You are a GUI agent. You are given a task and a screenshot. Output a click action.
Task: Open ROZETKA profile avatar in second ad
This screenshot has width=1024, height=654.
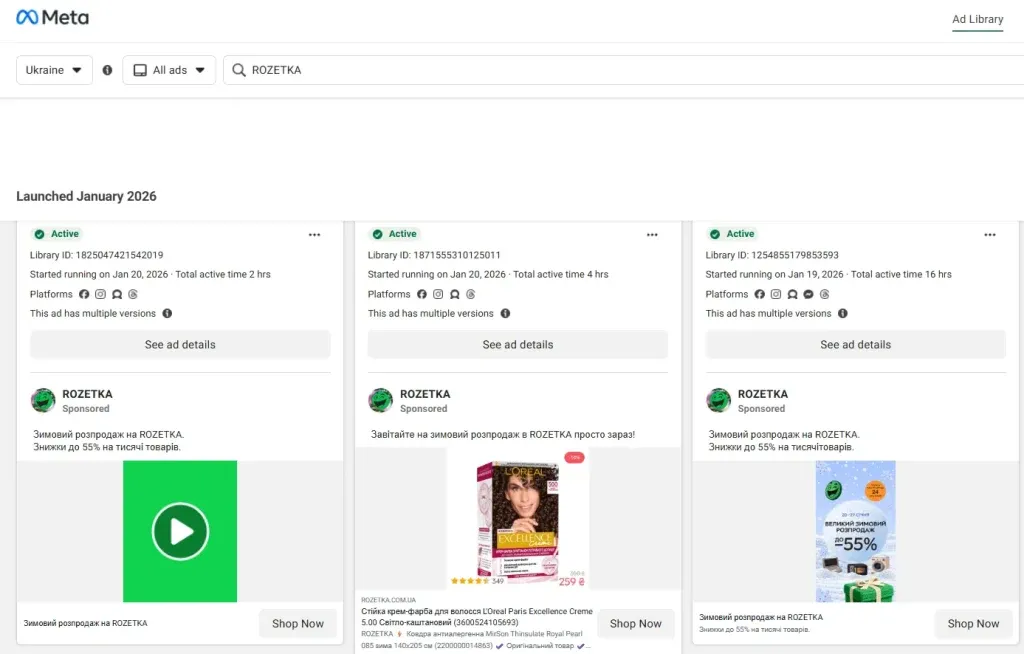[x=380, y=401]
